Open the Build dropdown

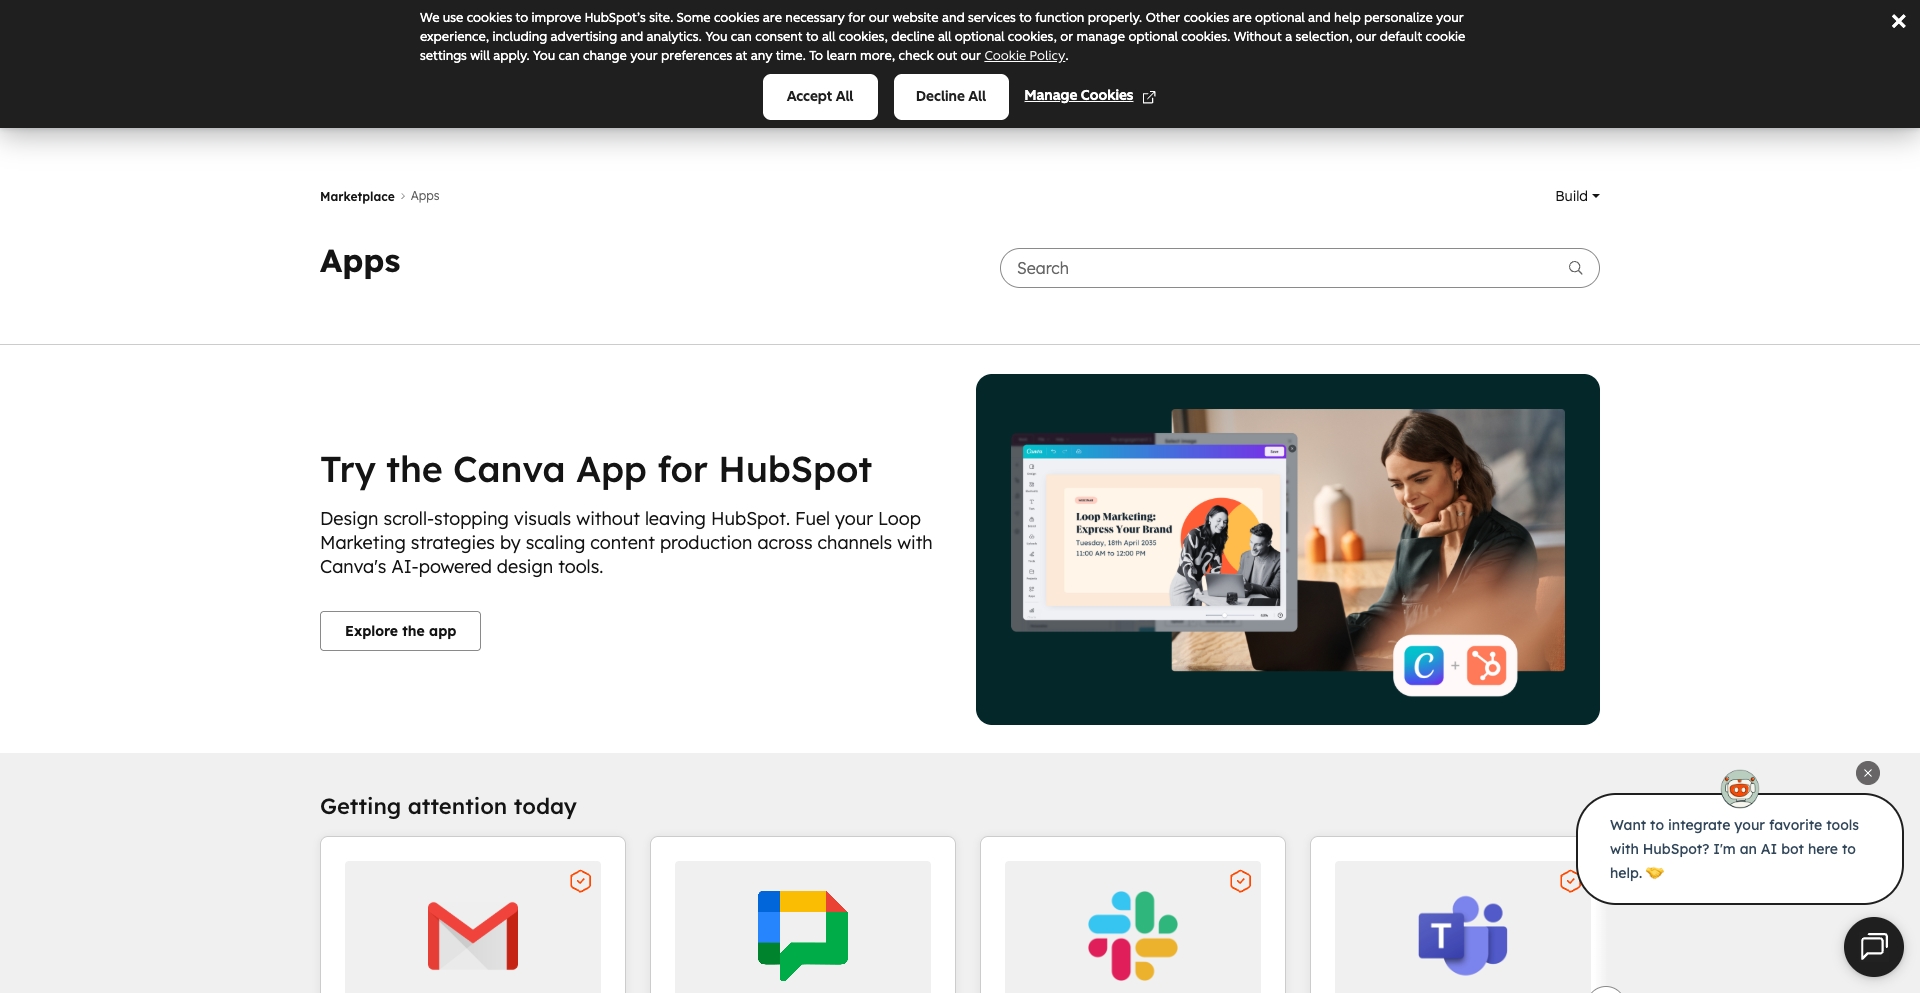1576,196
